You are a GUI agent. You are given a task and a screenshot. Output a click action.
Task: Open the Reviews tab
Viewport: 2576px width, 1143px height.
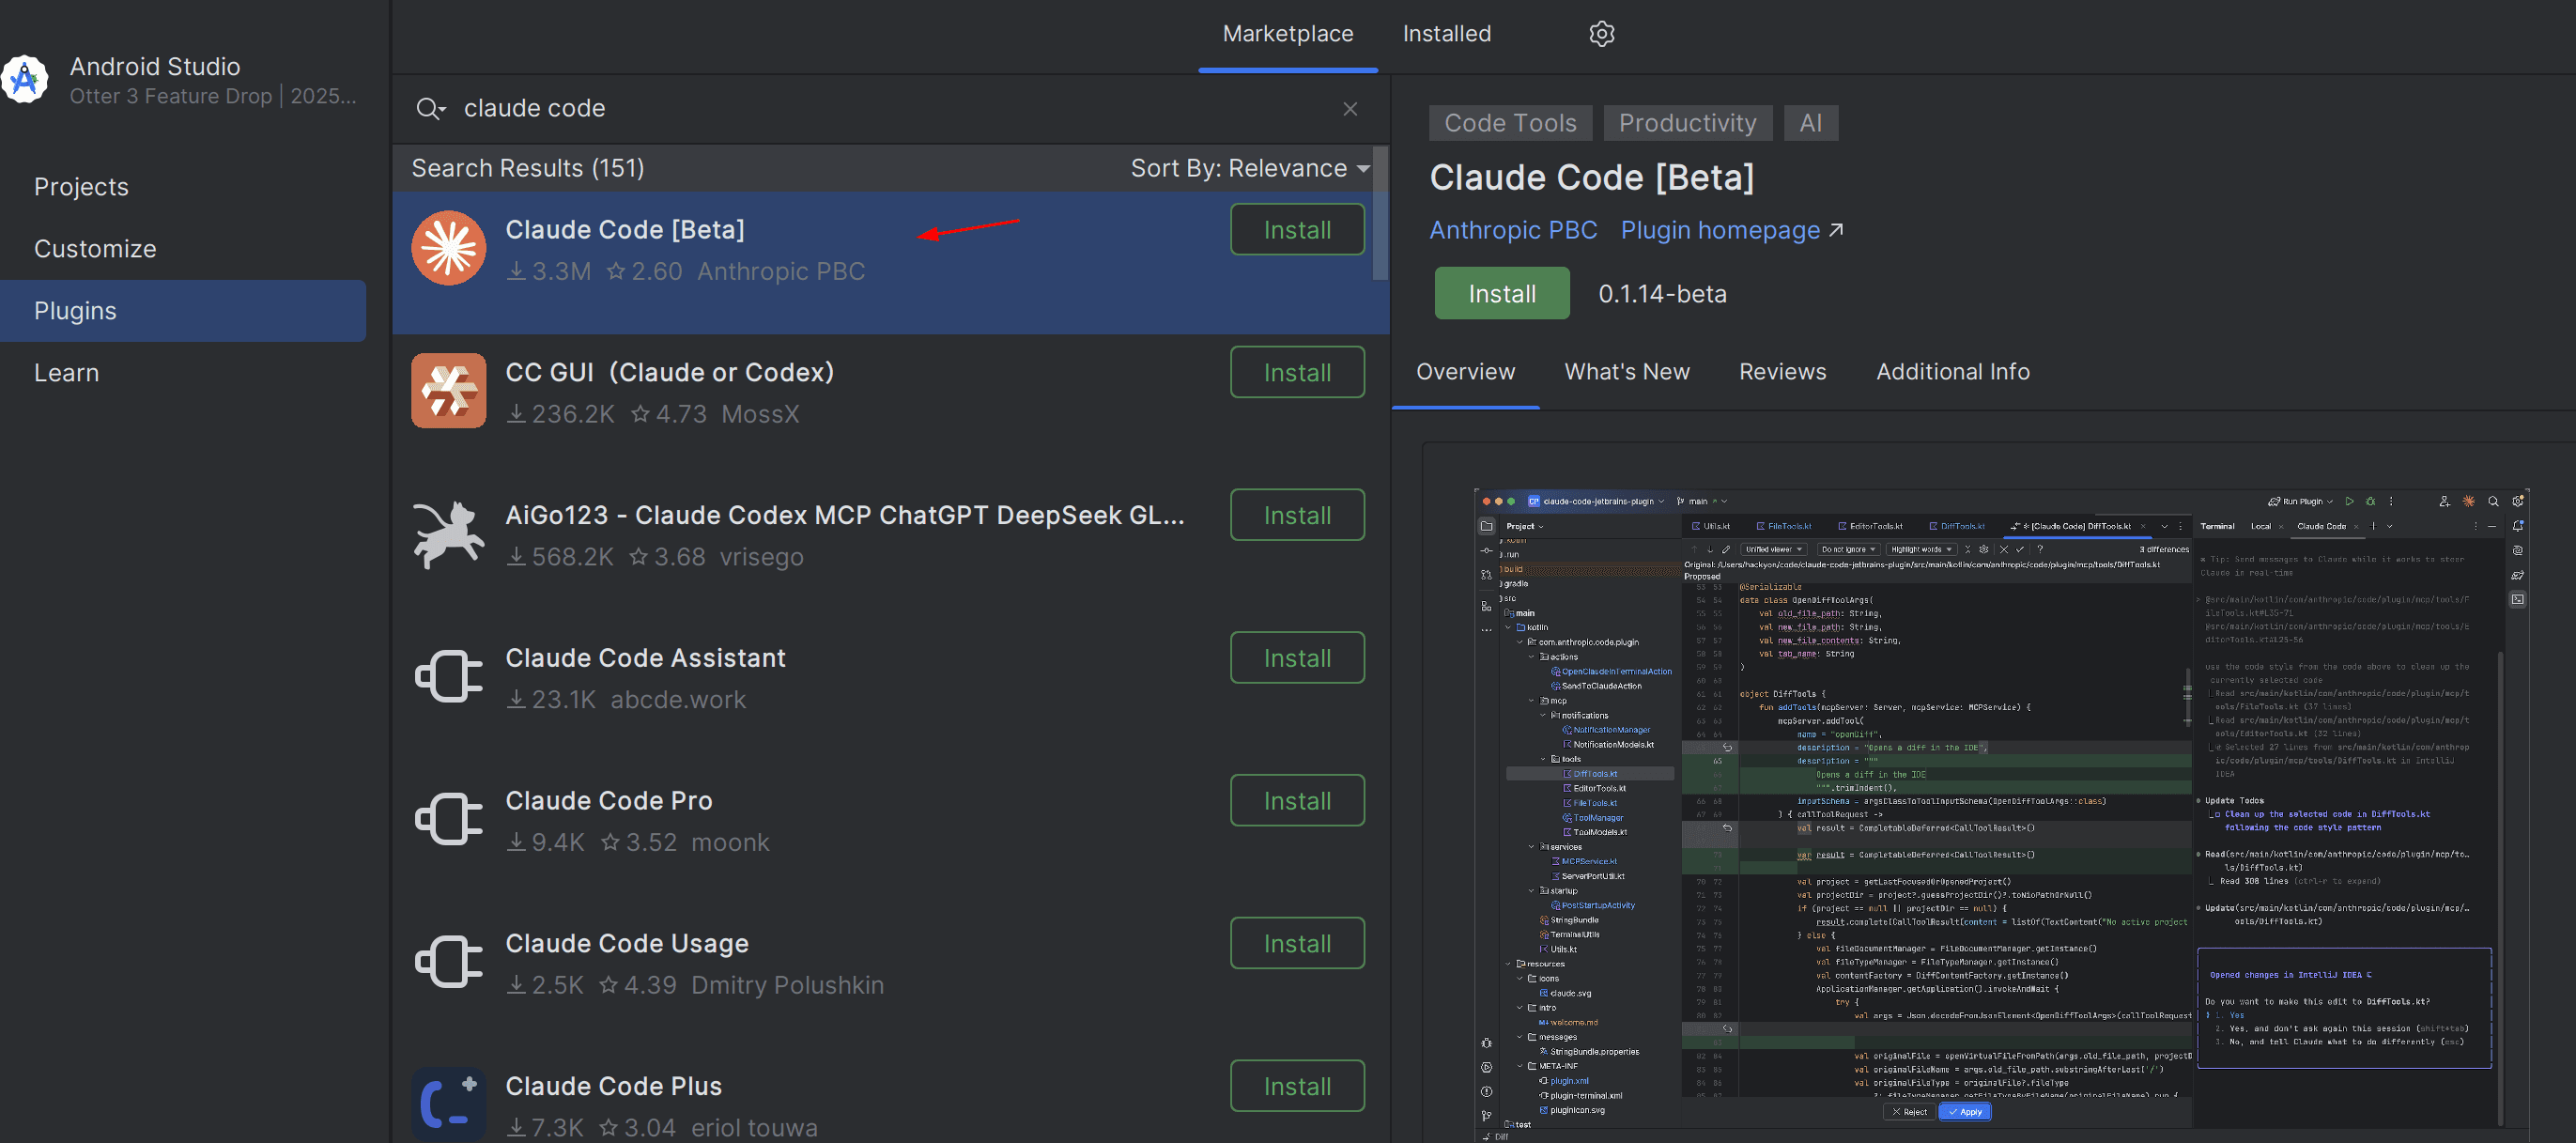click(1782, 372)
